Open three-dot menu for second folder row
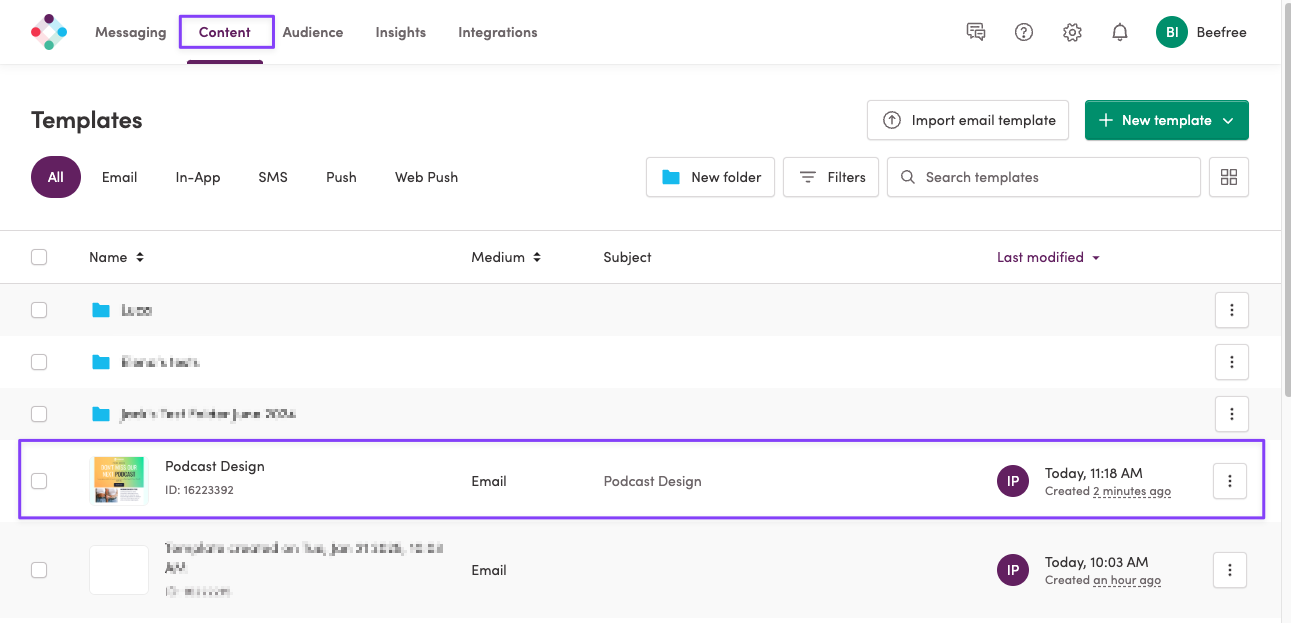Viewport: 1291px width, 623px height. coord(1231,362)
